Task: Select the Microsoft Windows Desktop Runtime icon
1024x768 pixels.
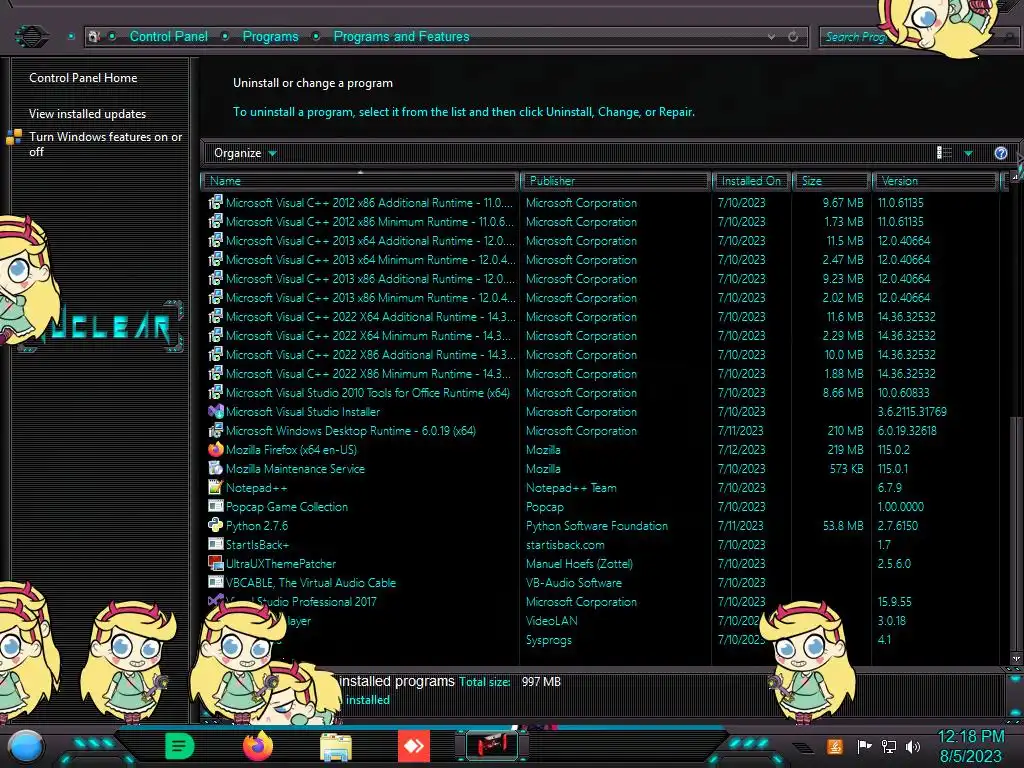Action: coord(216,430)
